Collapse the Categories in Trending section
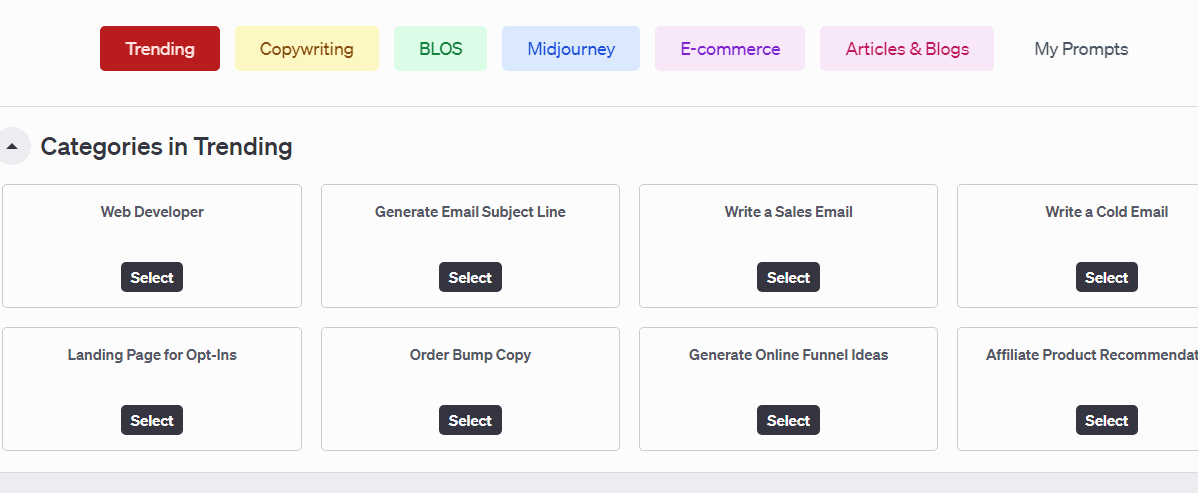 13,146
